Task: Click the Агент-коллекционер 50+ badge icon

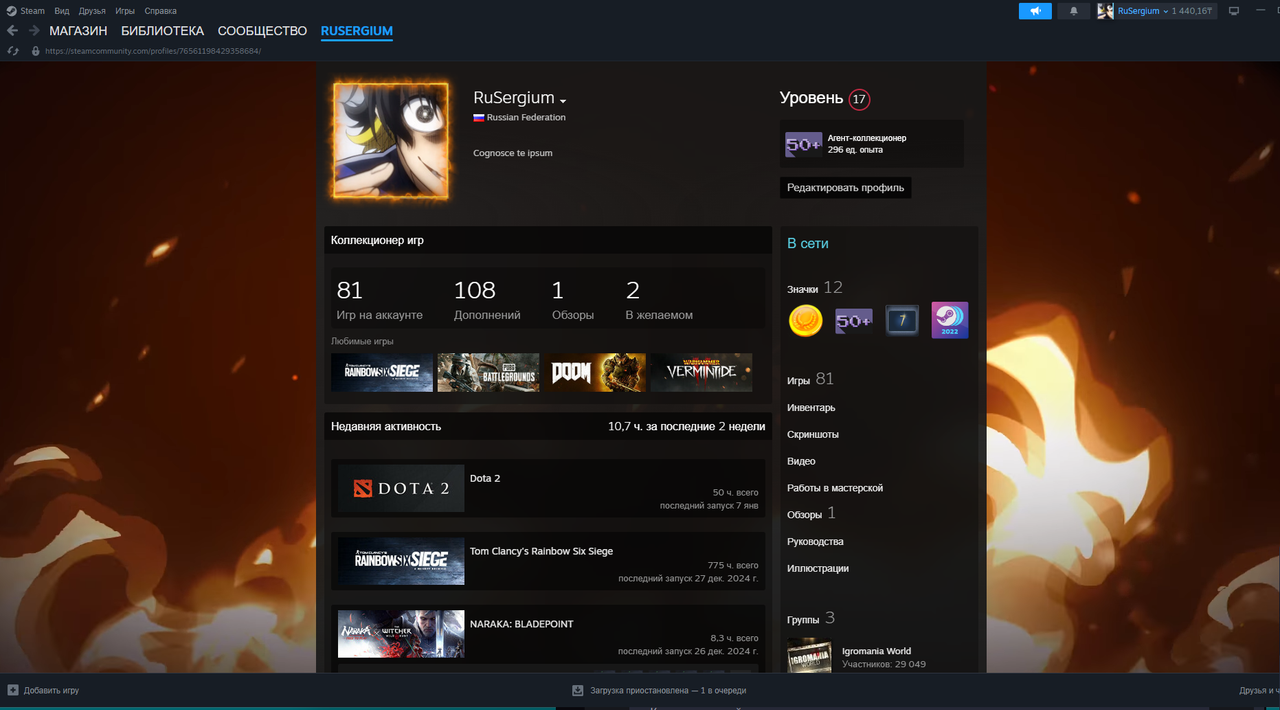Action: point(804,144)
